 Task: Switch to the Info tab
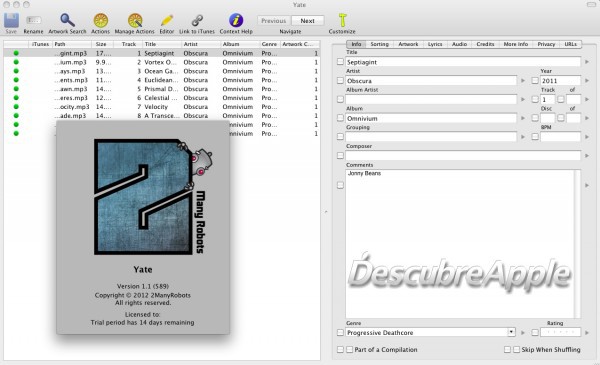click(356, 44)
